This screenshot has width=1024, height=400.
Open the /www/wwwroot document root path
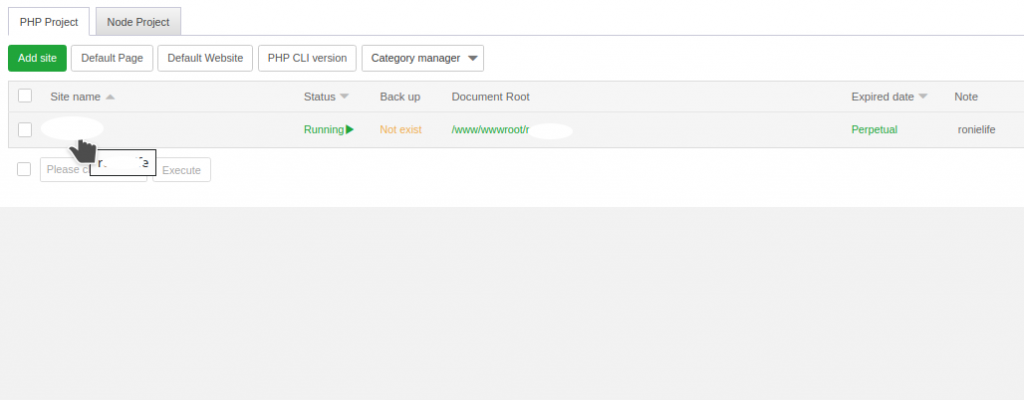[x=490, y=130]
